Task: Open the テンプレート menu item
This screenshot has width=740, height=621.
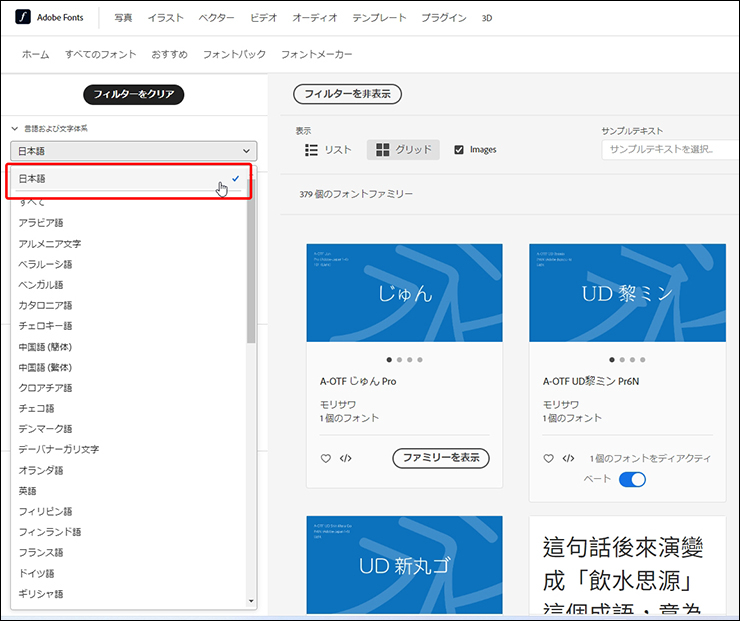Action: pyautogui.click(x=380, y=18)
